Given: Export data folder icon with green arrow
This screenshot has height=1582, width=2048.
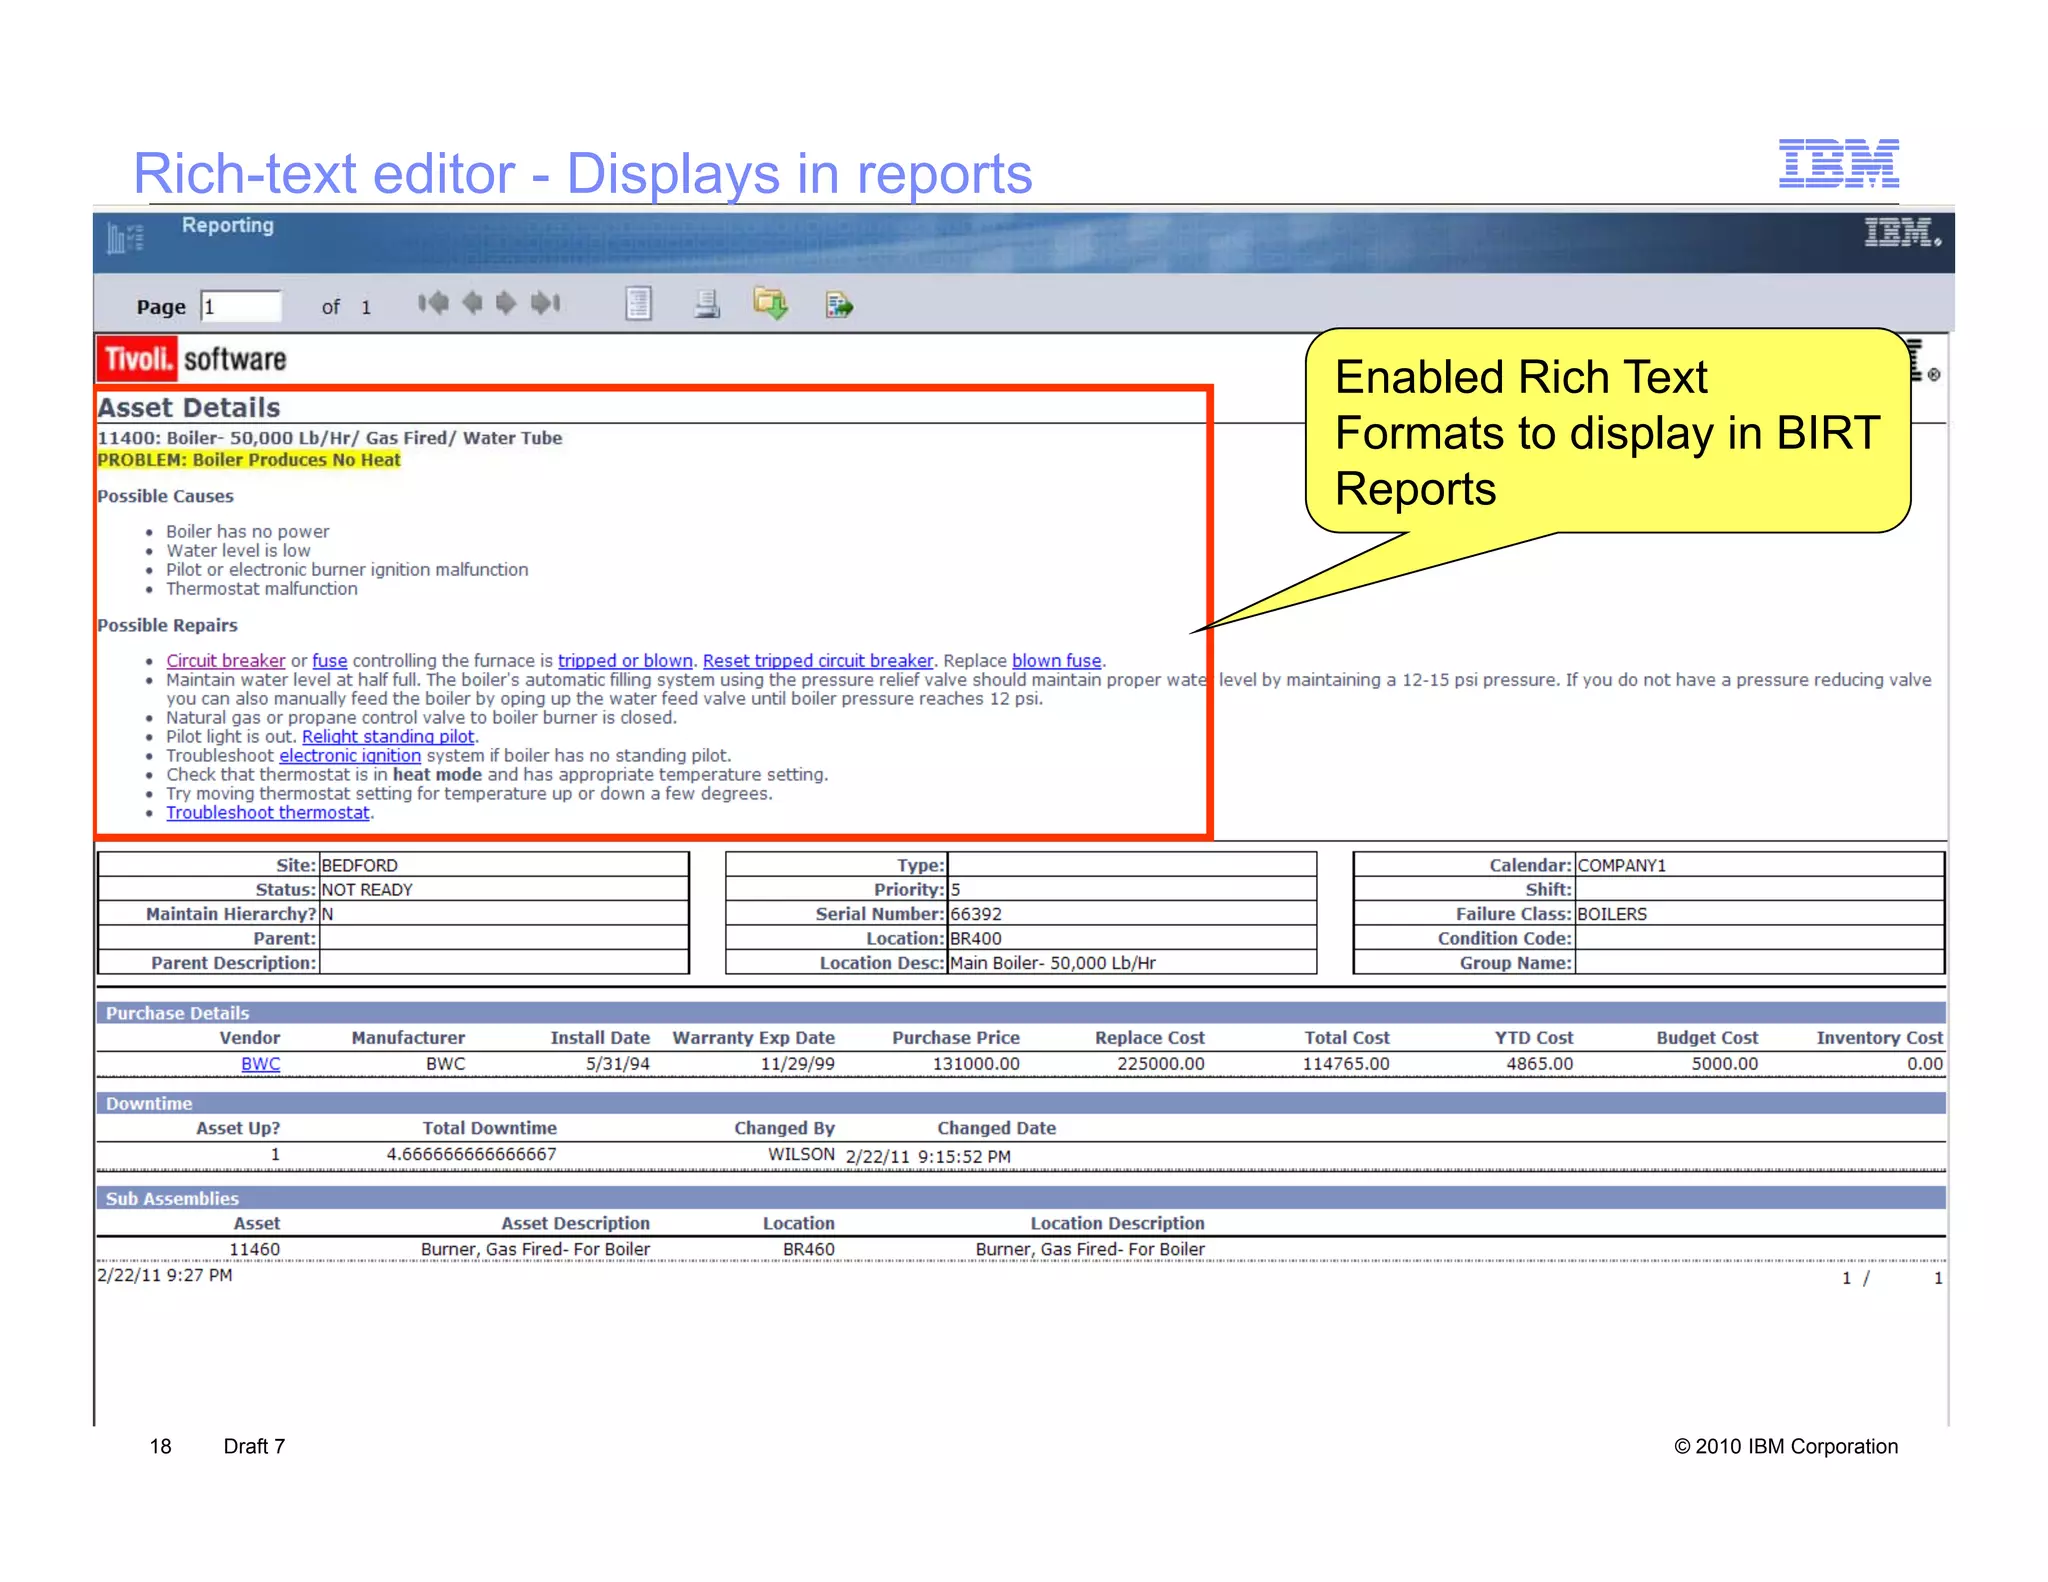Looking at the screenshot, I should [x=771, y=303].
